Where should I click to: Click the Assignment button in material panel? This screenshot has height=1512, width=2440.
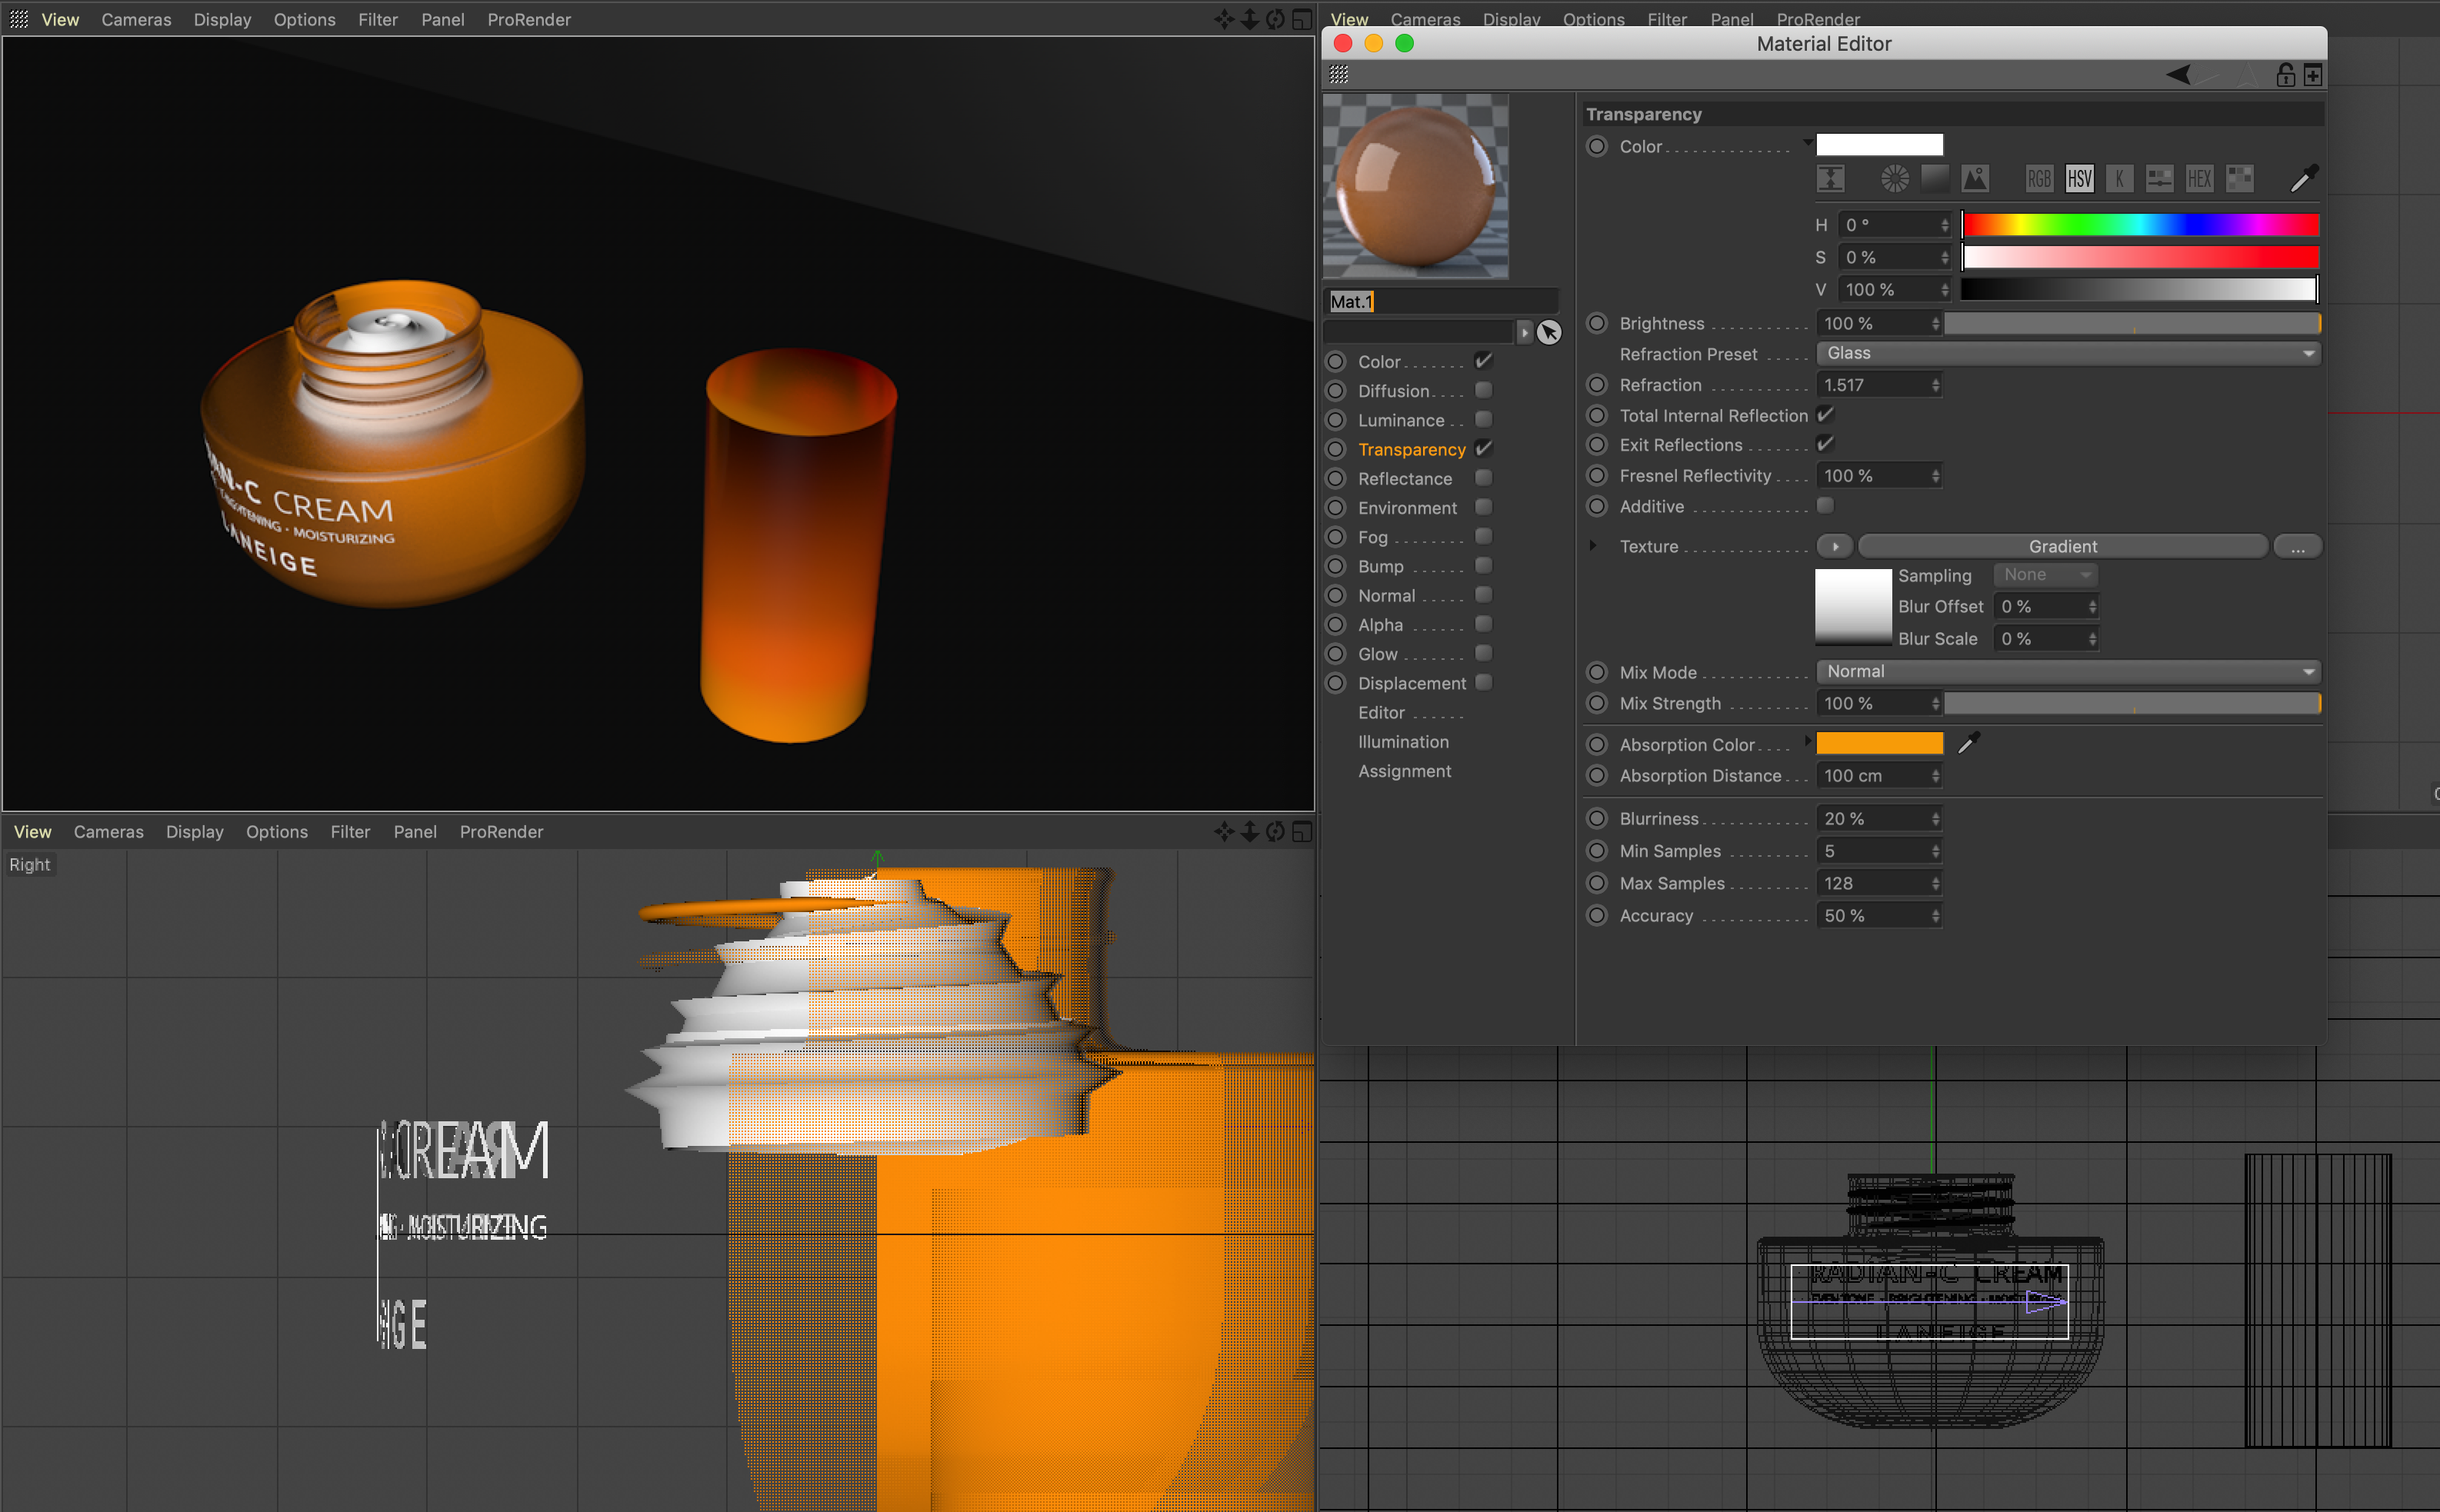(1405, 770)
